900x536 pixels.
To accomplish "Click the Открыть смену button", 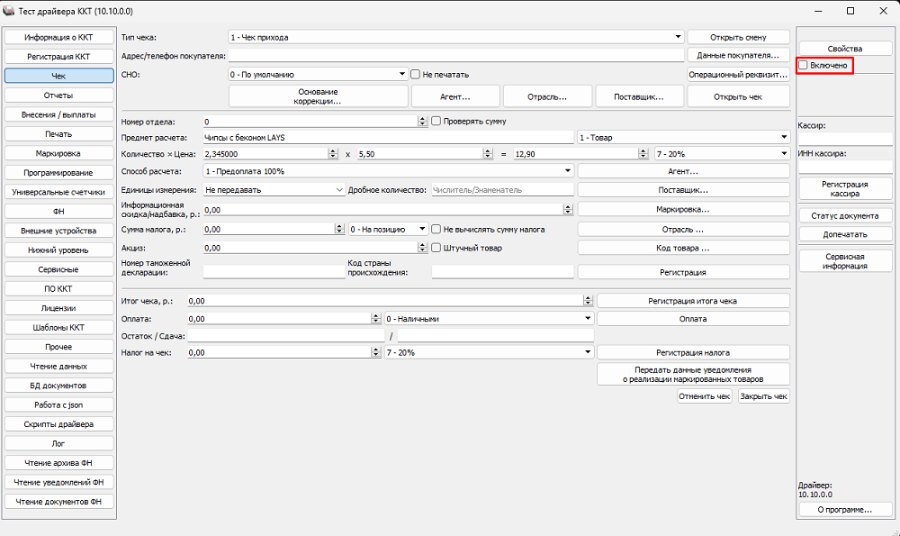I will click(x=738, y=37).
